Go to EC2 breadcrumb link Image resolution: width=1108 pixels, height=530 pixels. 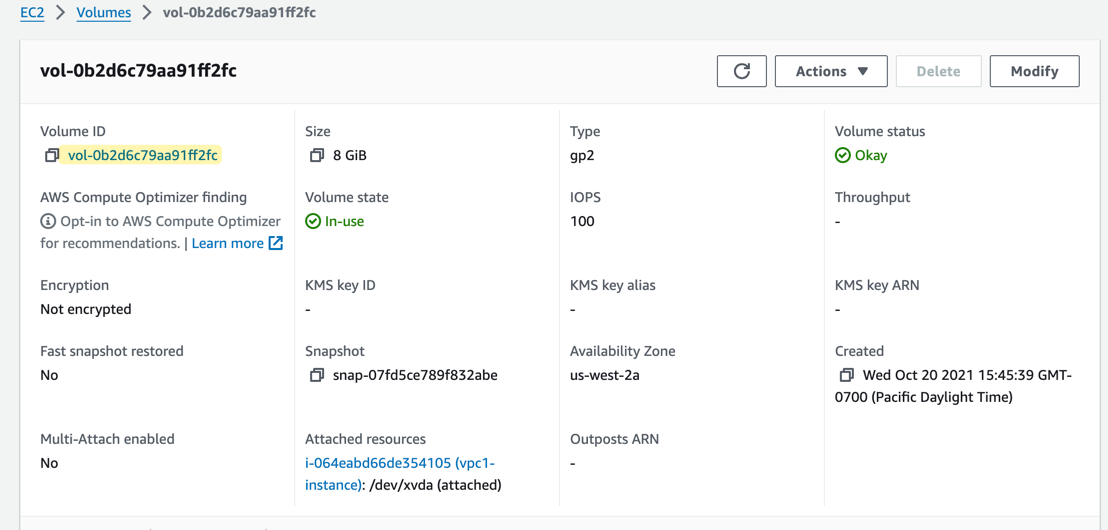[x=33, y=13]
